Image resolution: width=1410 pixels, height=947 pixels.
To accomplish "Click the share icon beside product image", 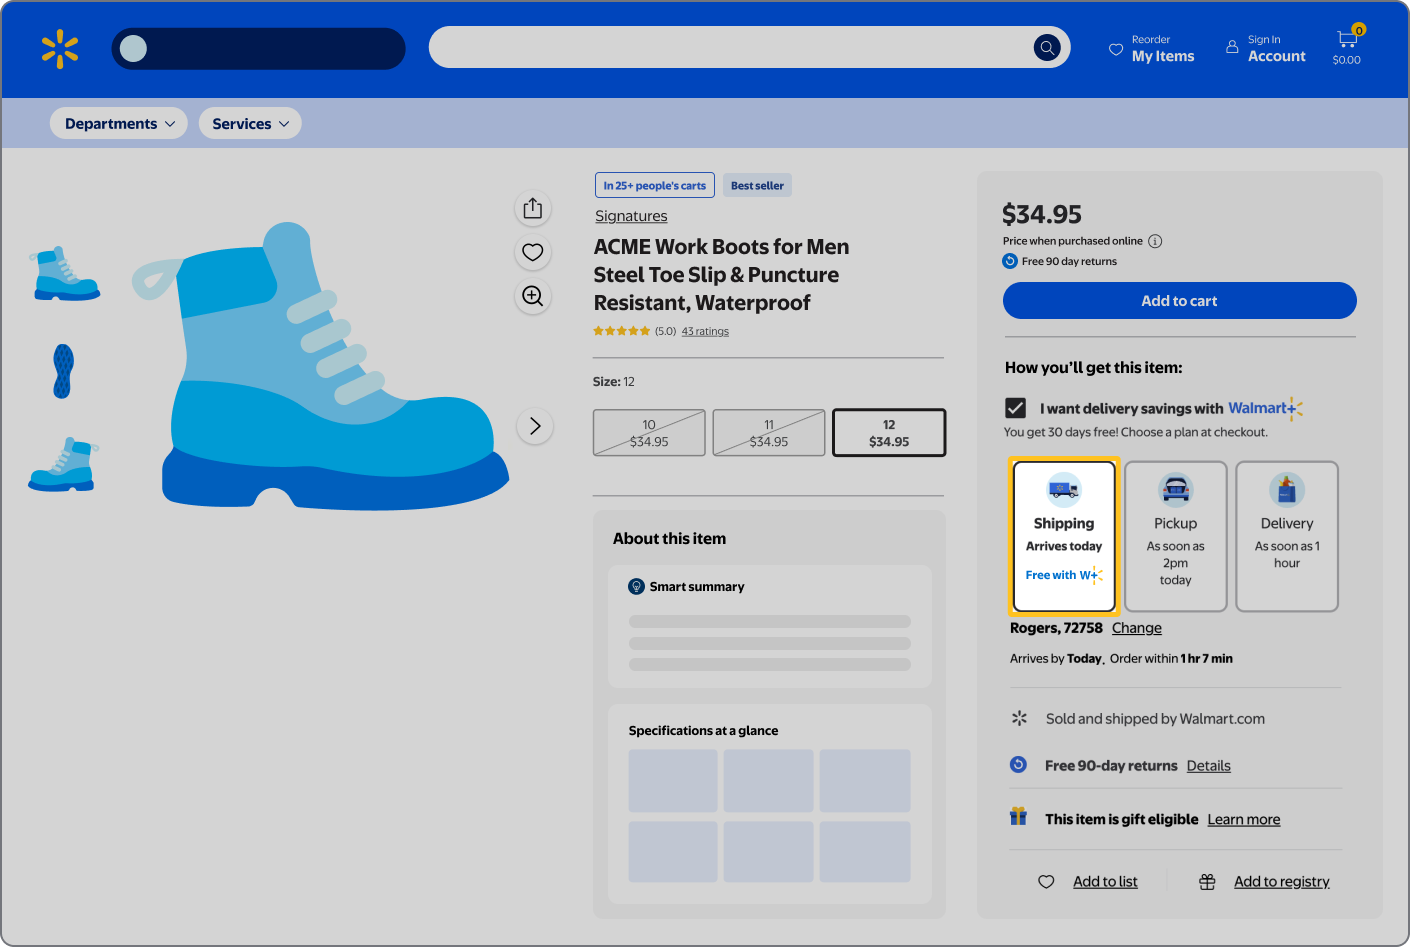I will click(x=533, y=208).
